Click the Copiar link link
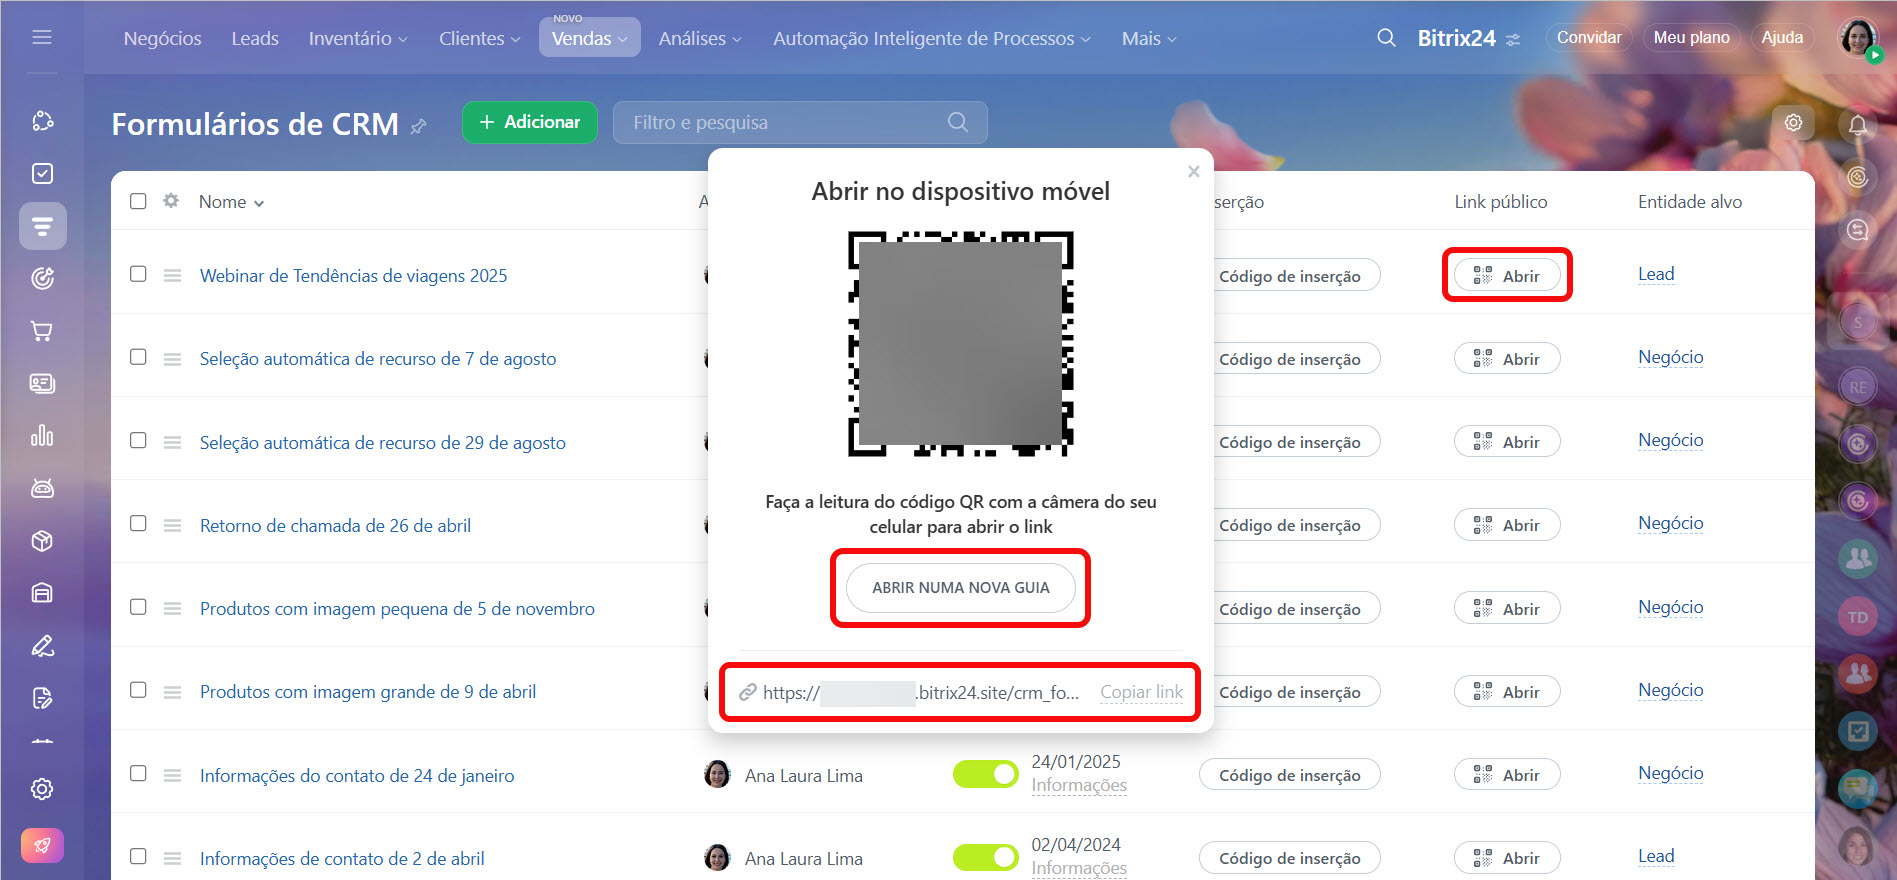Viewport: 1897px width, 880px height. click(x=1141, y=692)
